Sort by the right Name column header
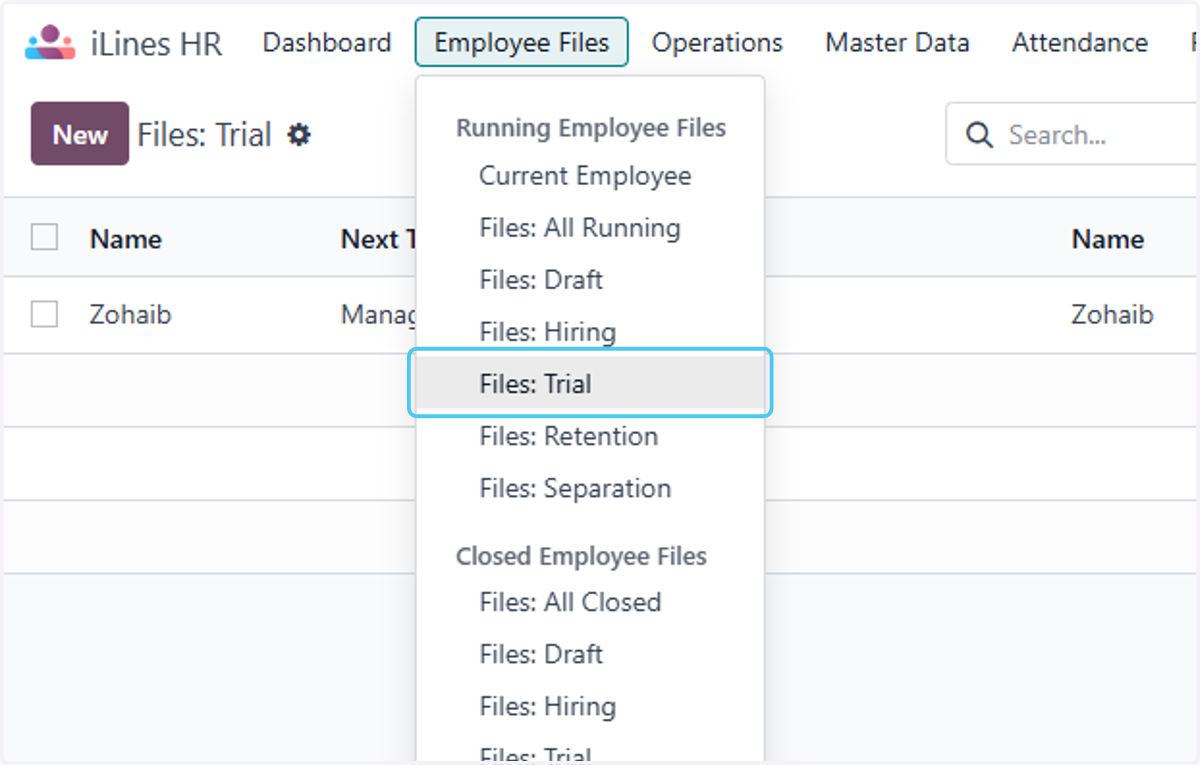 click(1108, 239)
